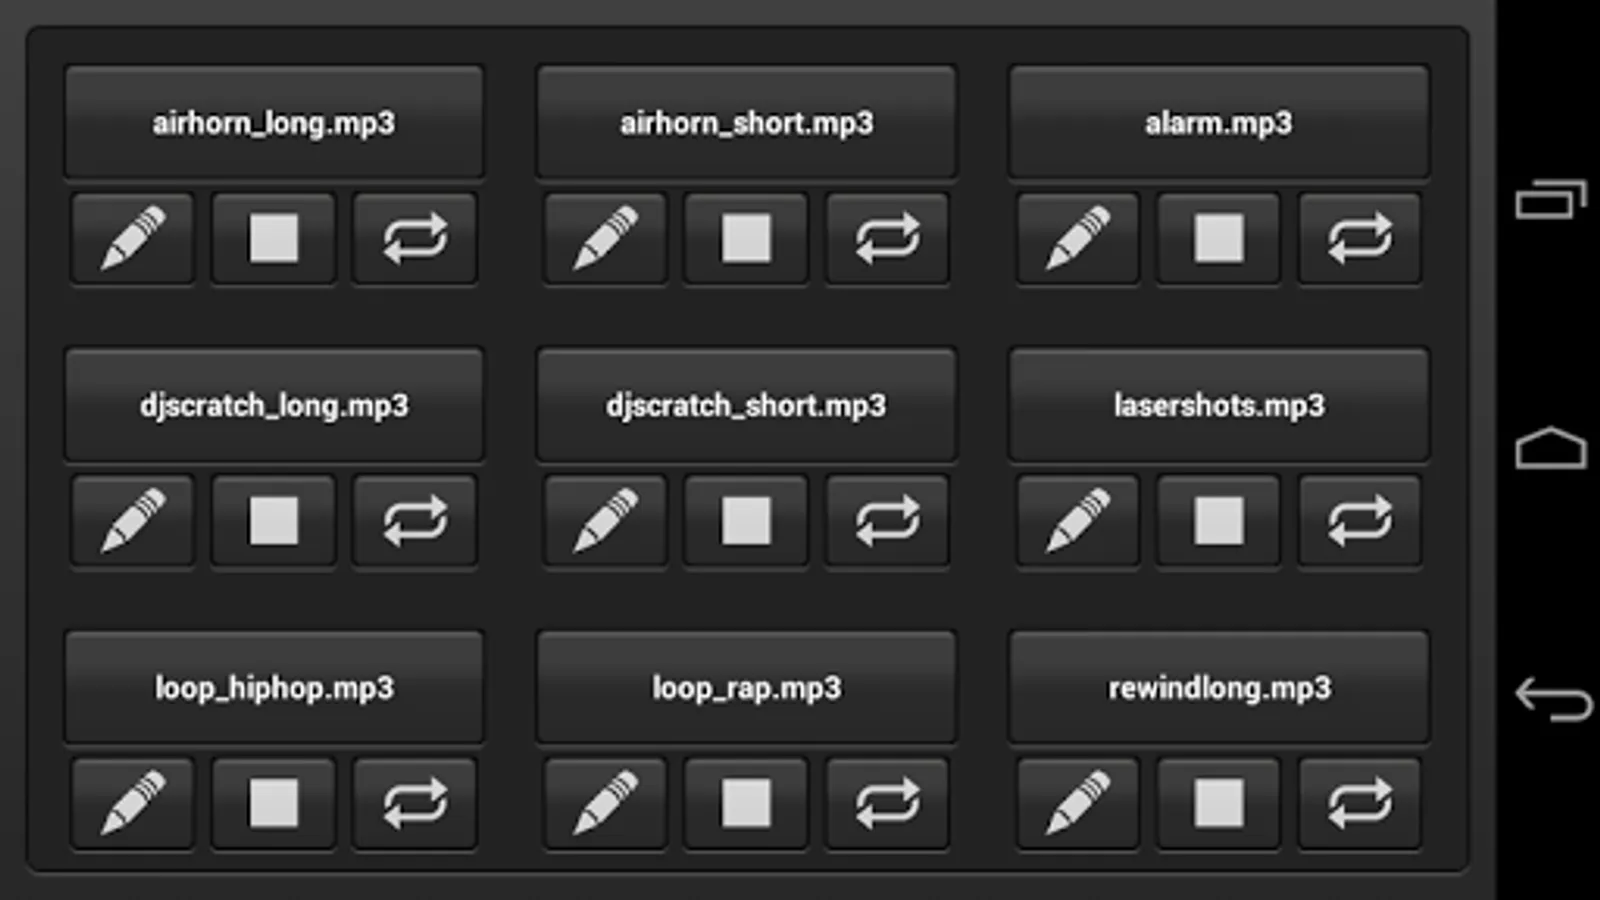Play the loop_rap.mp3 sound button
This screenshot has width=1600, height=900.
click(746, 687)
